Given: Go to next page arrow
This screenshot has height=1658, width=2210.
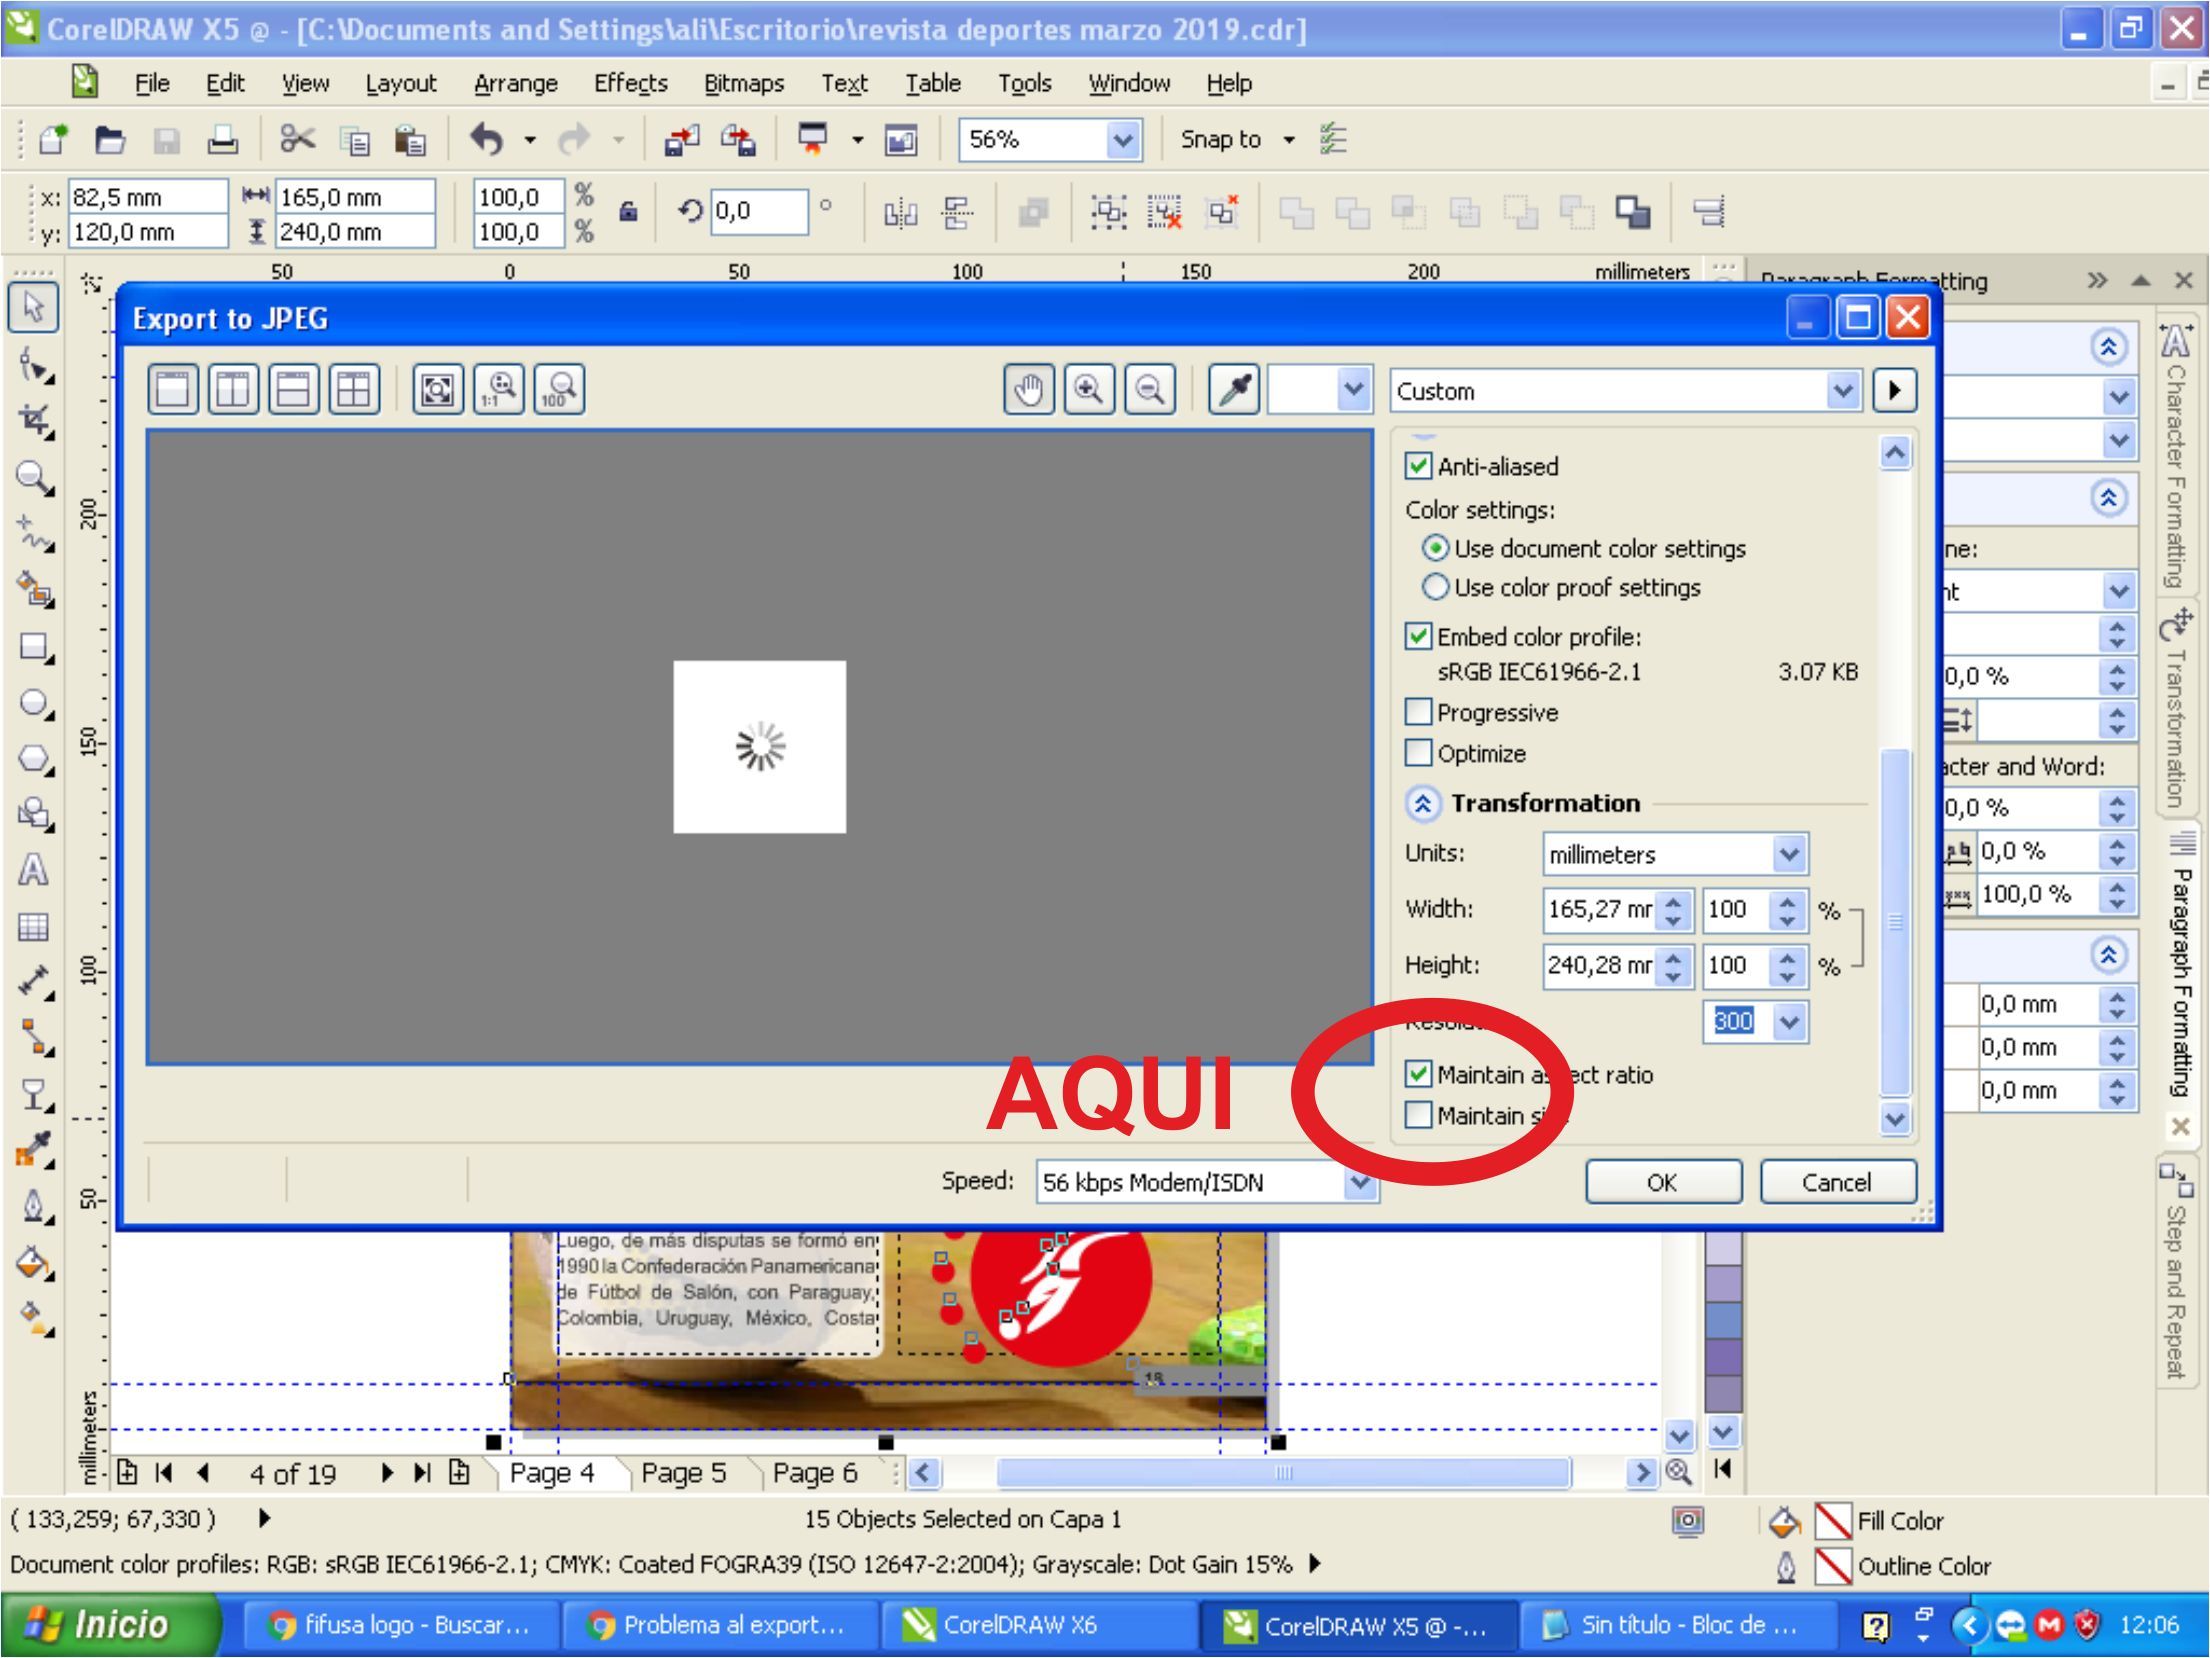Looking at the screenshot, I should 387,1472.
